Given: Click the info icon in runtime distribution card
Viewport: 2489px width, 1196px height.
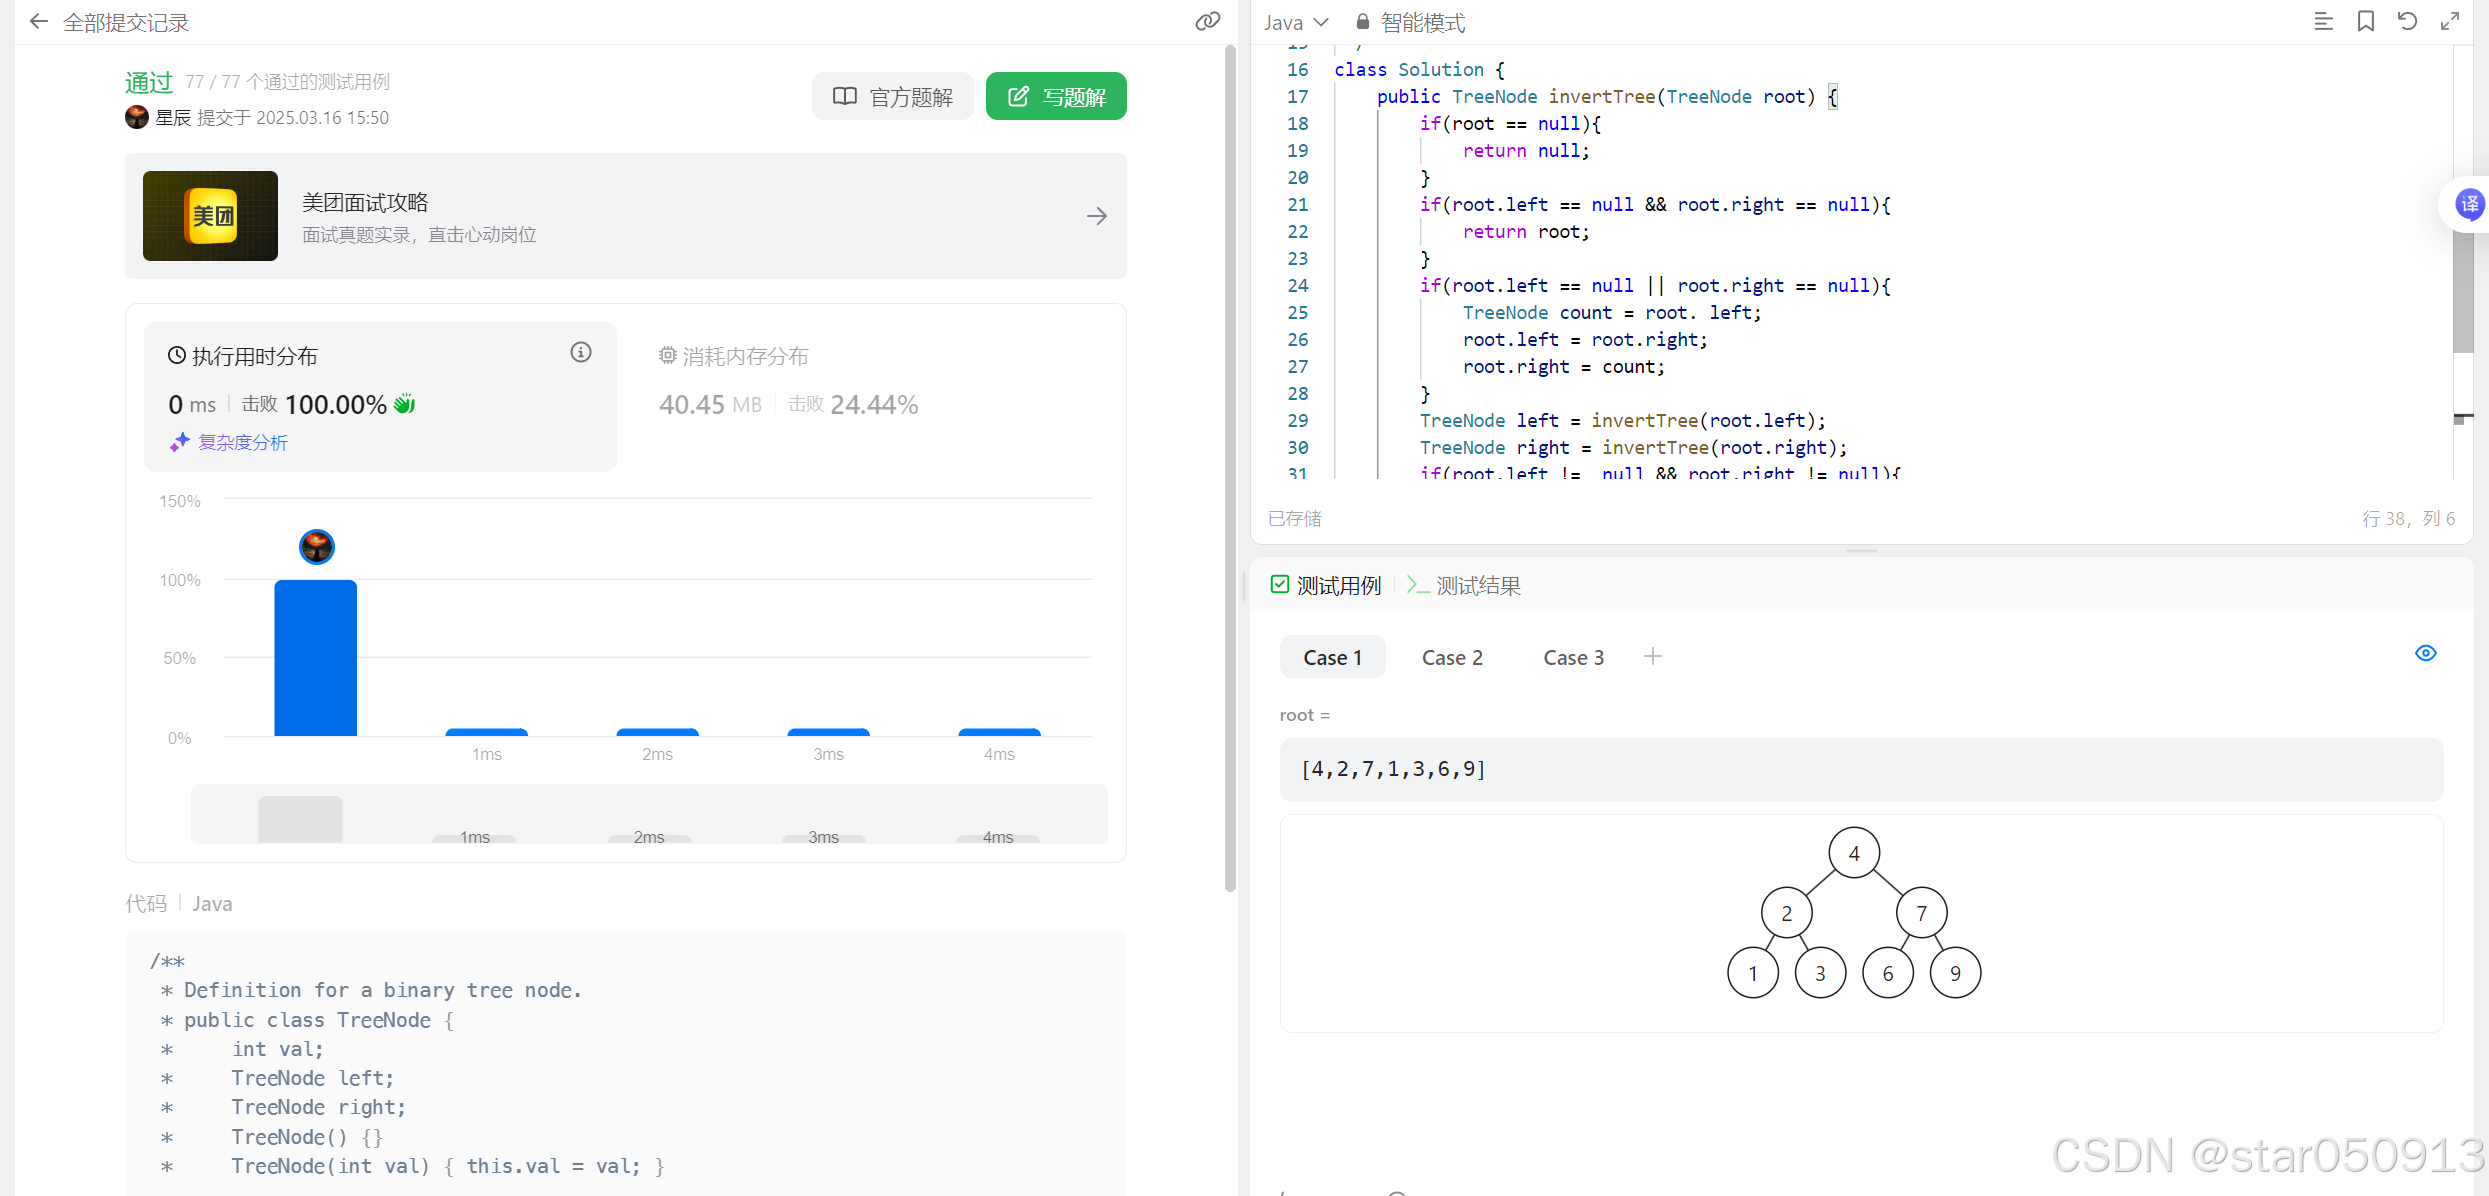Looking at the screenshot, I should (x=581, y=352).
